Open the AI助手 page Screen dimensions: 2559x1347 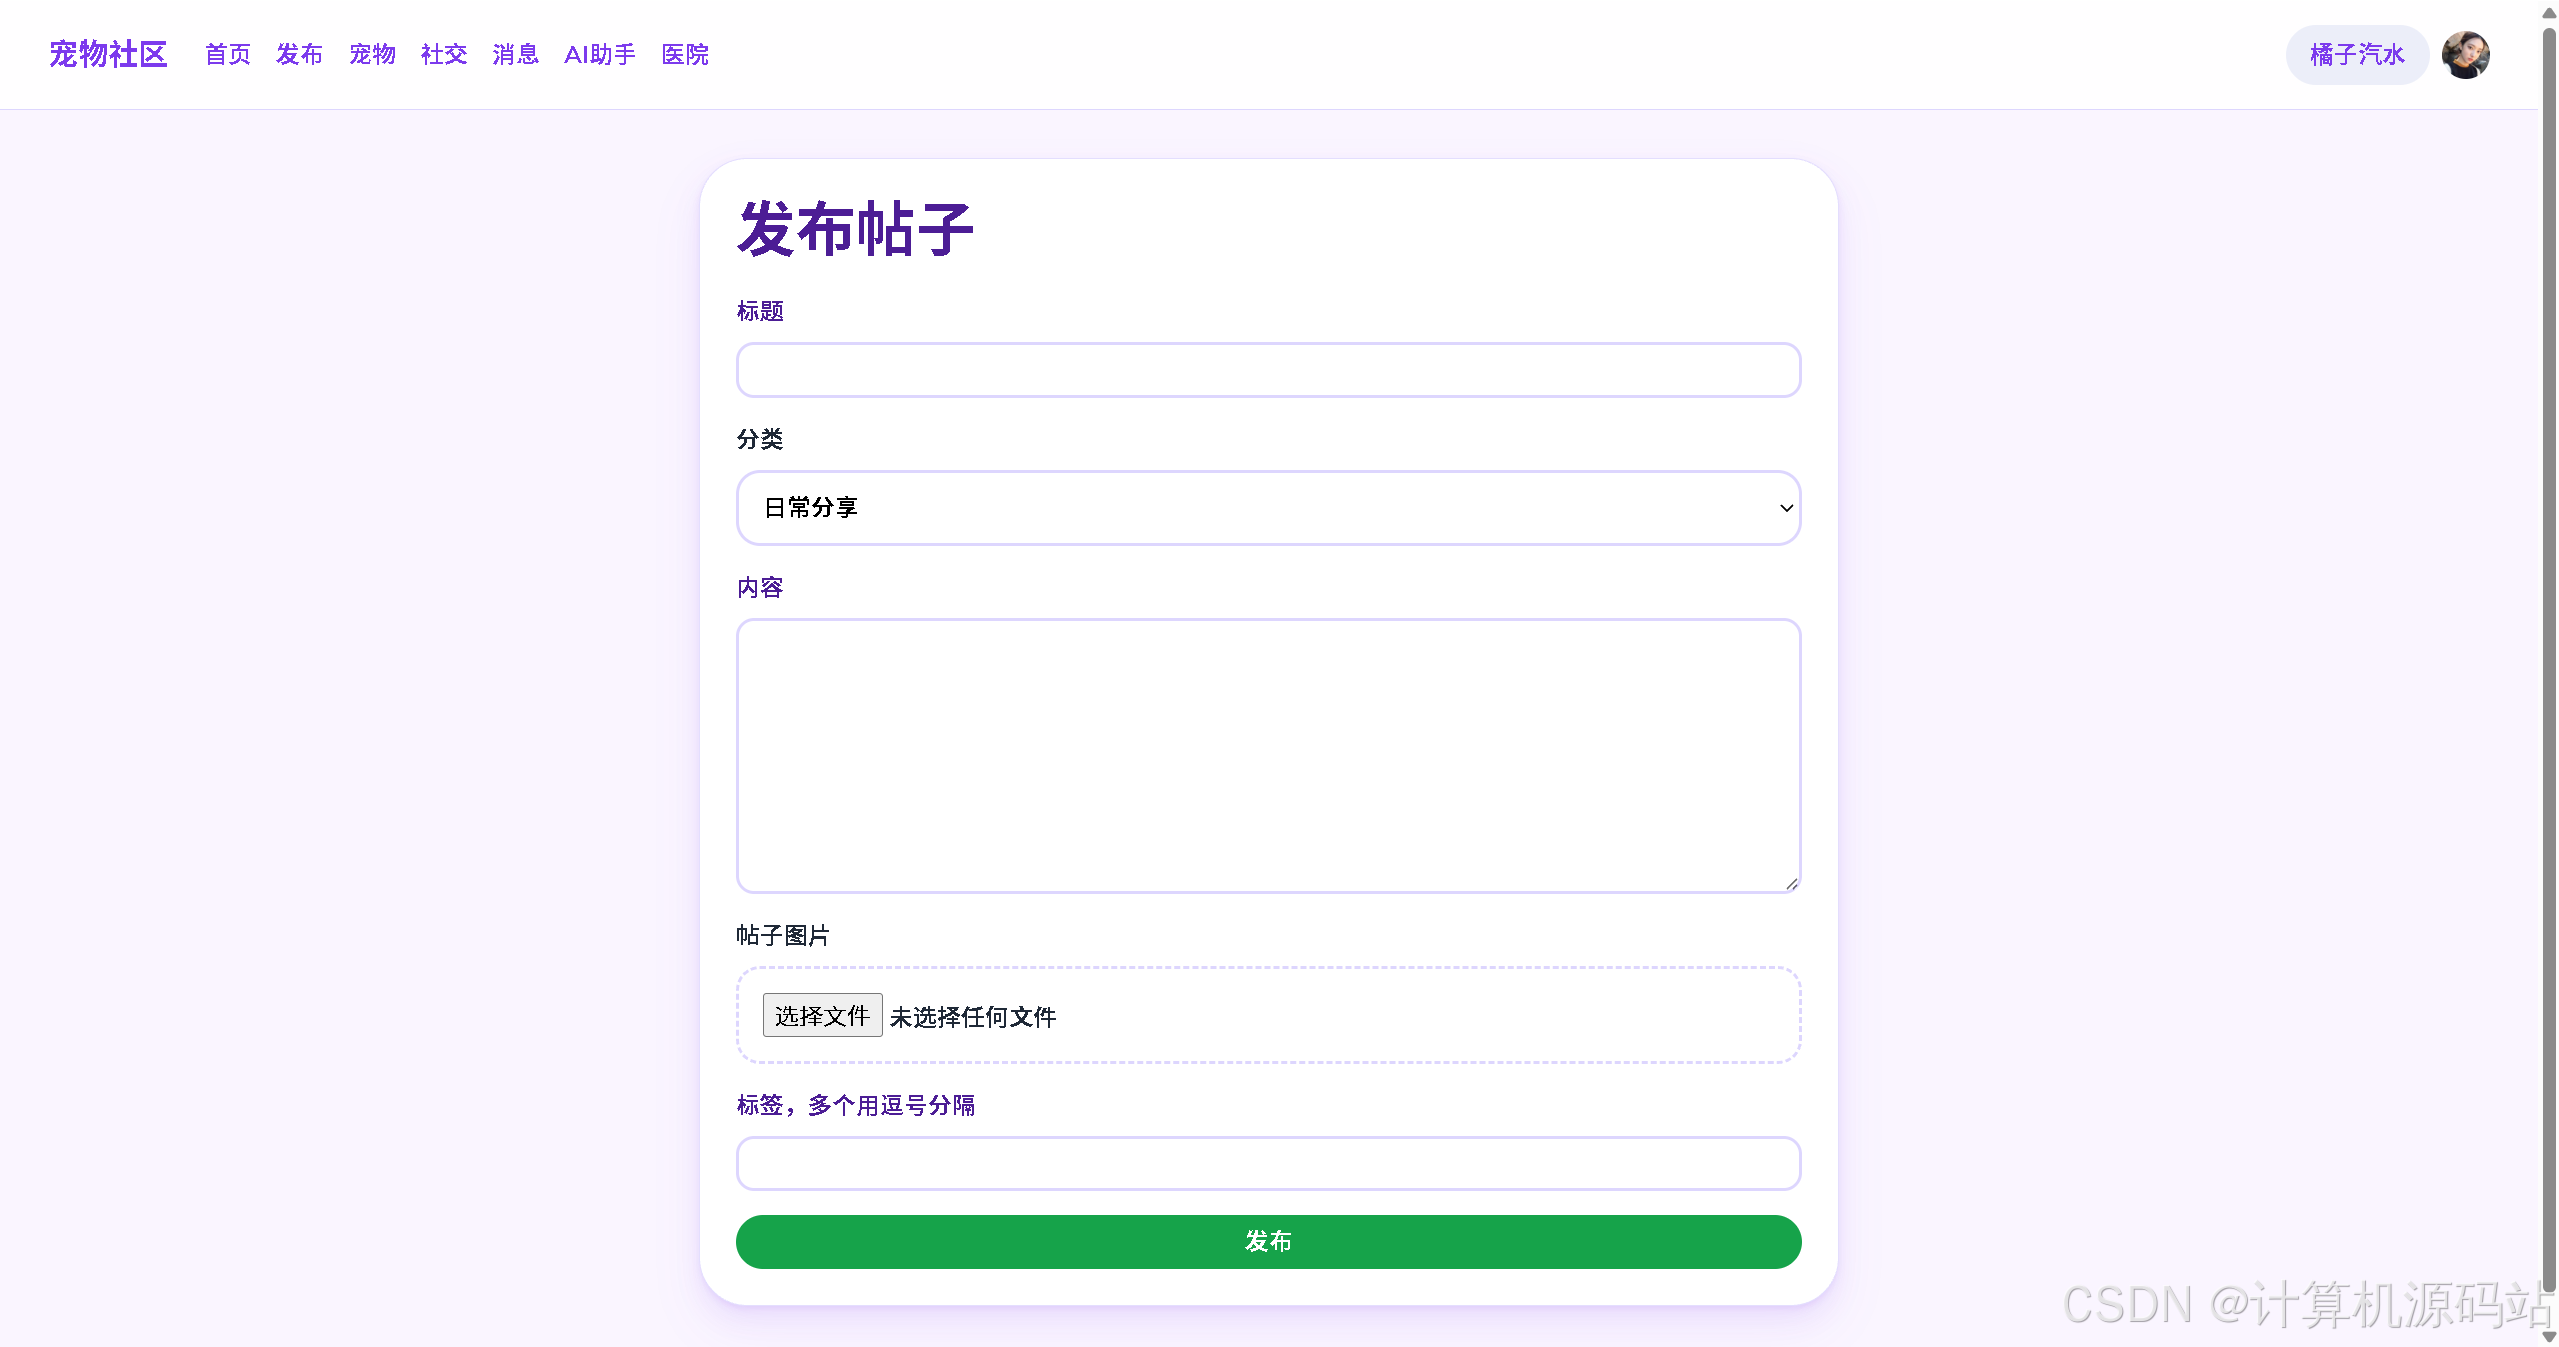point(600,54)
